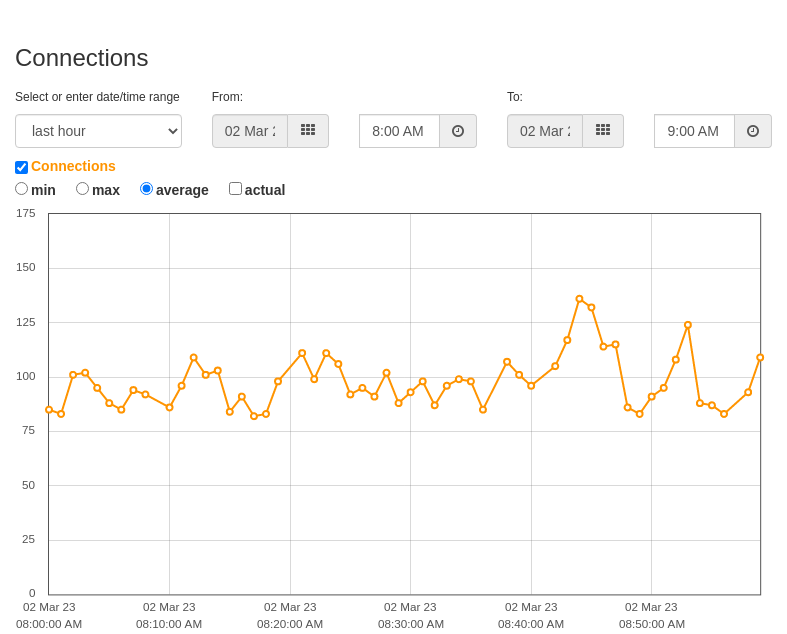This screenshot has height=634, width=787.
Task: Click the last data point at chart's right edge
Action: point(760,357)
